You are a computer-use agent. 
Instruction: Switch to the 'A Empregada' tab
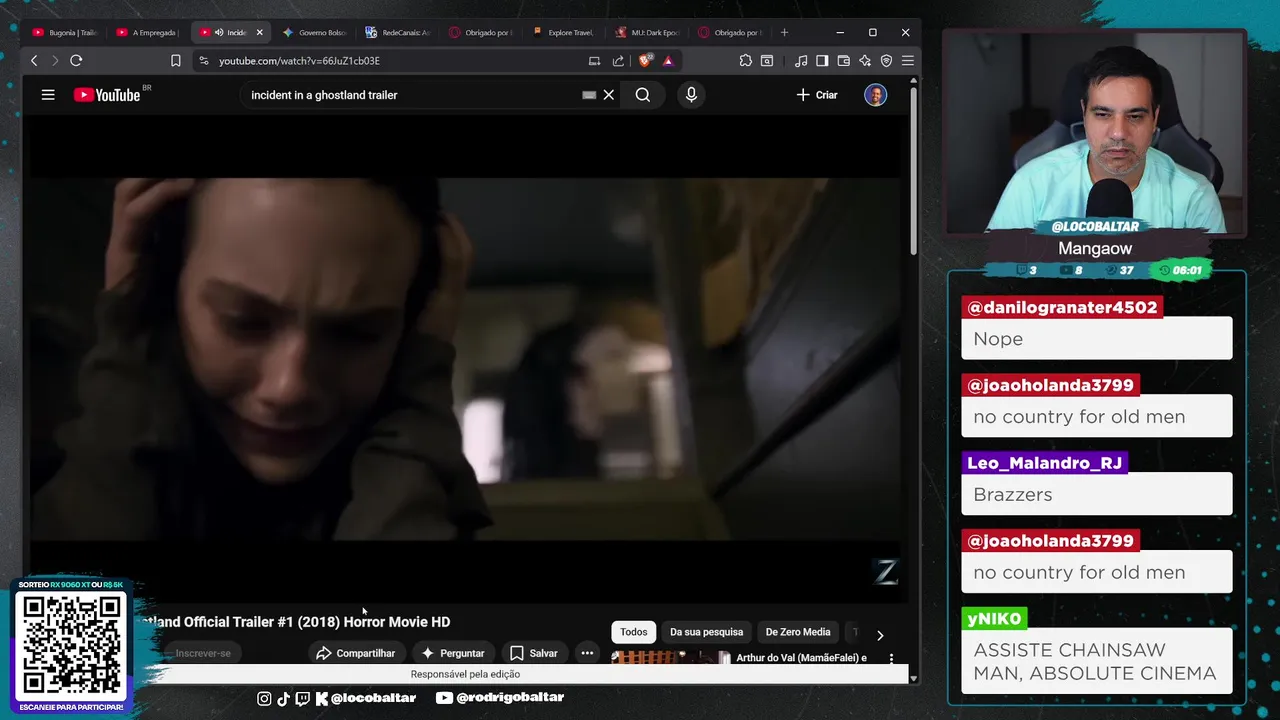148,33
